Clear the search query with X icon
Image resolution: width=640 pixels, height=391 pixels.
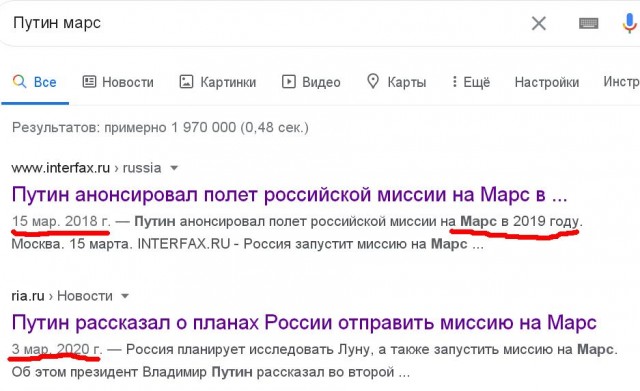click(539, 23)
